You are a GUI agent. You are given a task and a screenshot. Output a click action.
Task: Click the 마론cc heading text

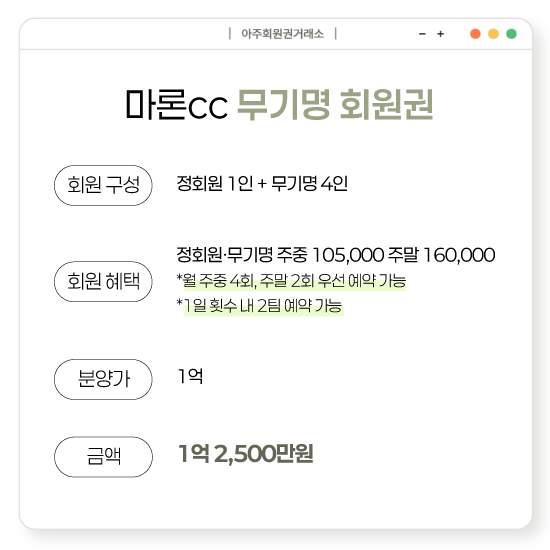tap(176, 104)
